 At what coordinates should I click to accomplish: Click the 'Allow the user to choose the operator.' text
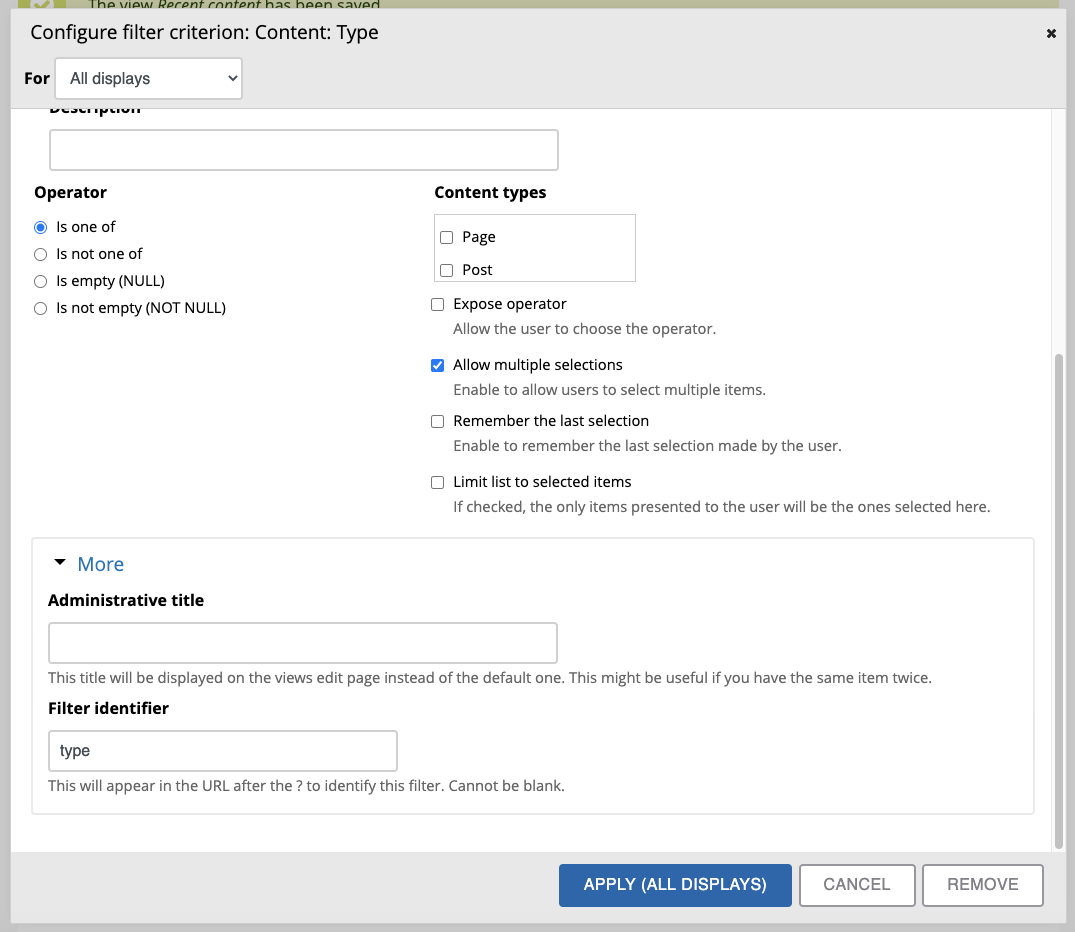tap(584, 329)
